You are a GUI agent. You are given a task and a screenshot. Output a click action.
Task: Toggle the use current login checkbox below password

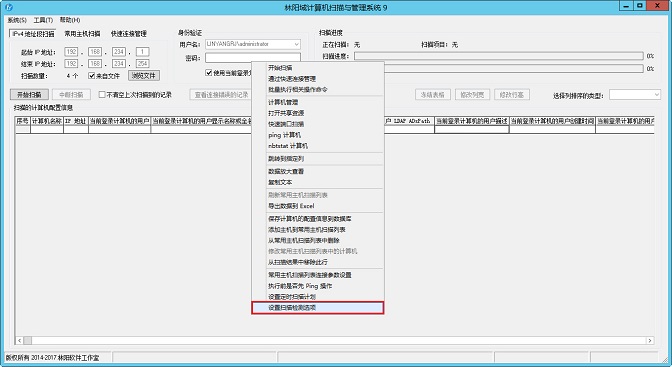coord(209,73)
